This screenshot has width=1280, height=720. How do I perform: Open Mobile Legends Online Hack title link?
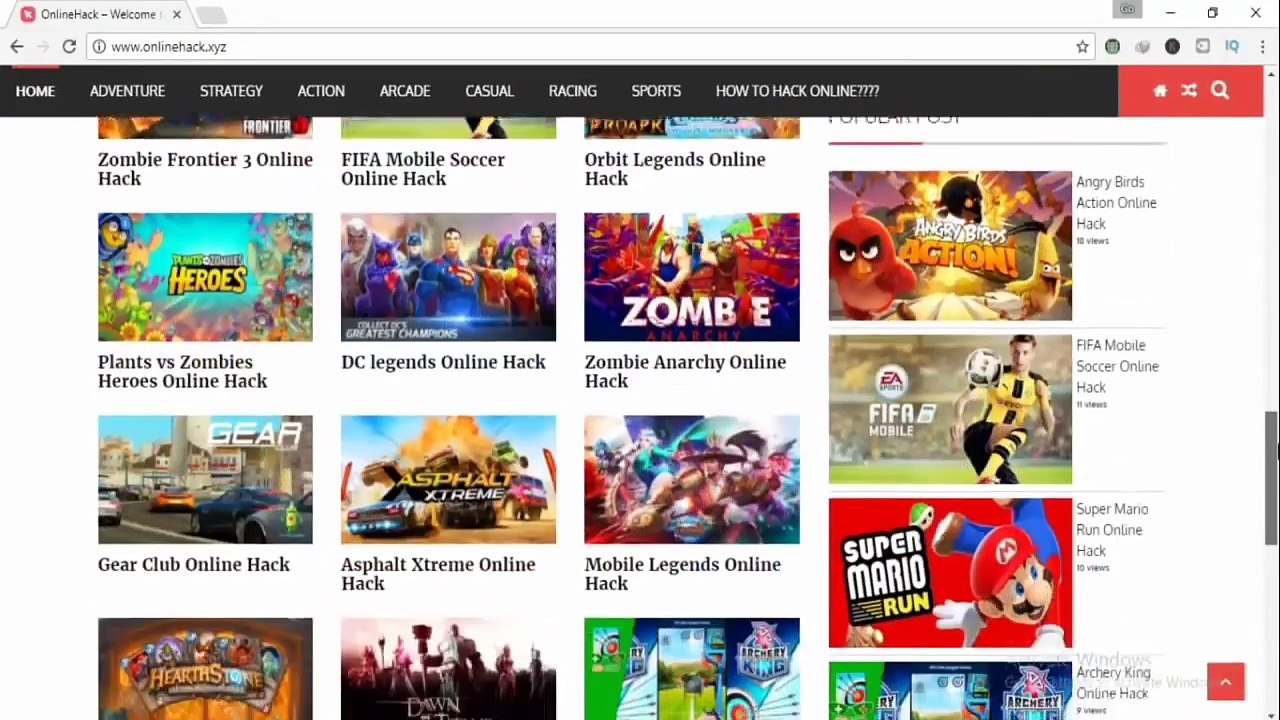pyautogui.click(x=683, y=574)
